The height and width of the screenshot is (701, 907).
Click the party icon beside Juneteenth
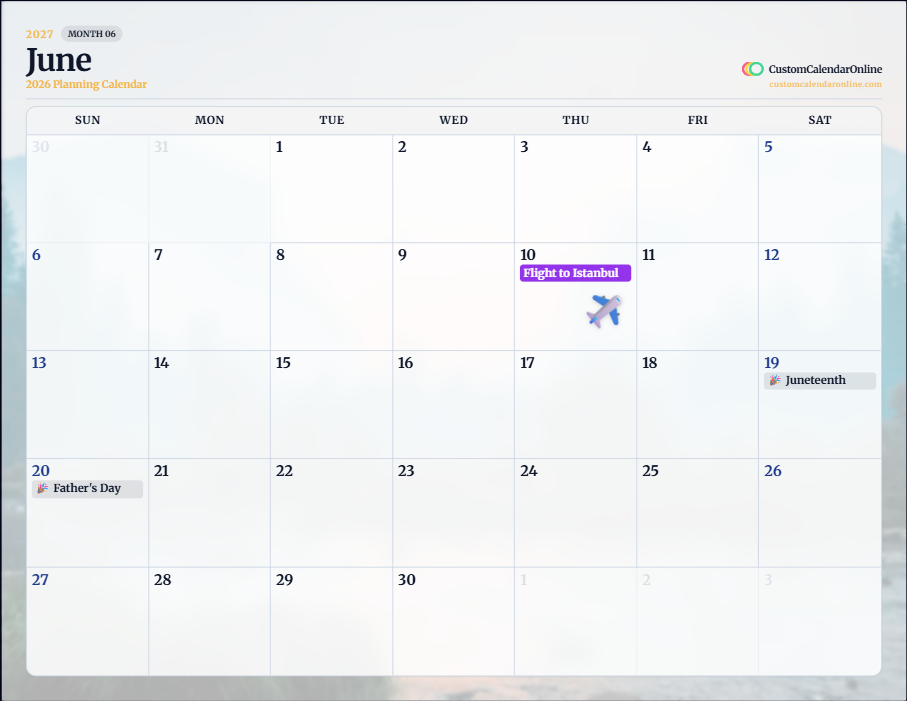(775, 380)
